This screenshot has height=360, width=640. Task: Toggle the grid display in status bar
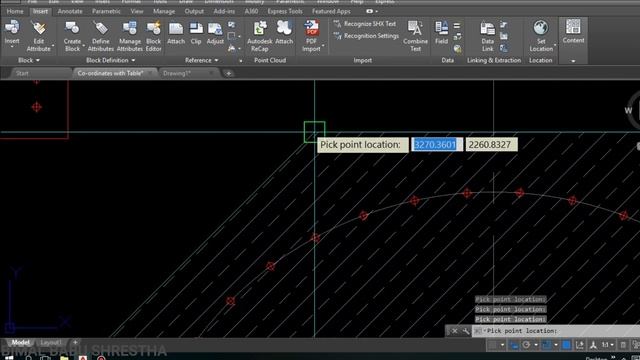tap(493, 345)
